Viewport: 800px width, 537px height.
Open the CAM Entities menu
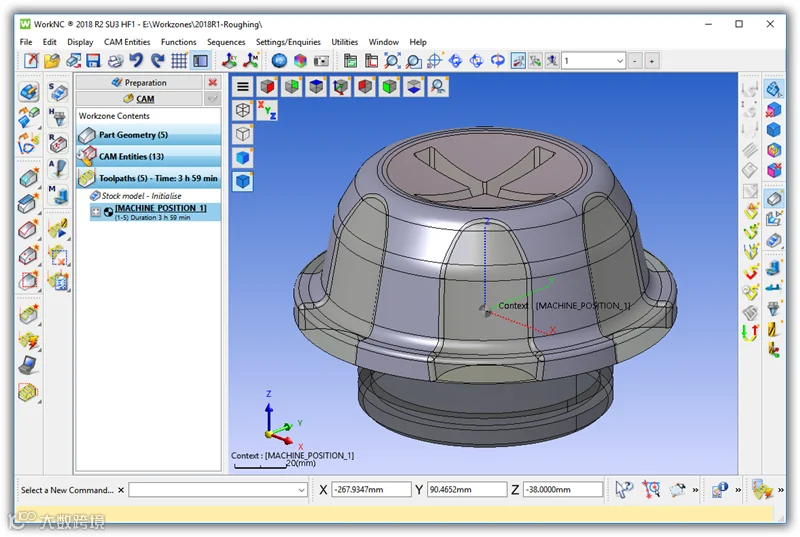(x=127, y=42)
